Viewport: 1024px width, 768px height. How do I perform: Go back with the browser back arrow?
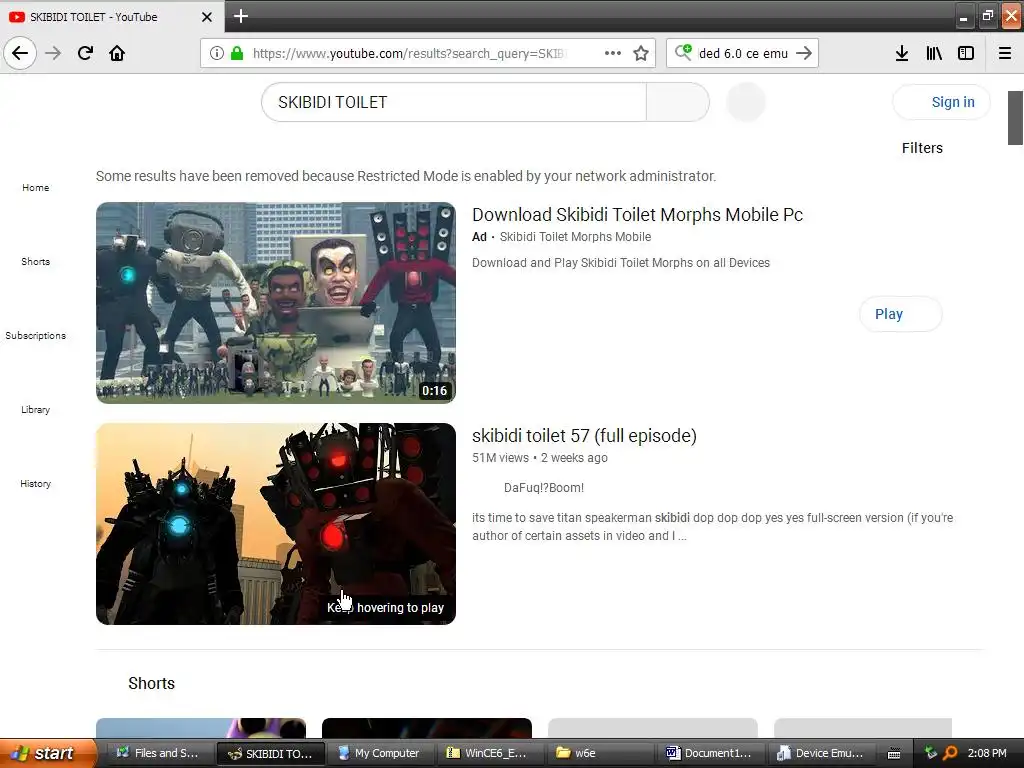coord(20,53)
